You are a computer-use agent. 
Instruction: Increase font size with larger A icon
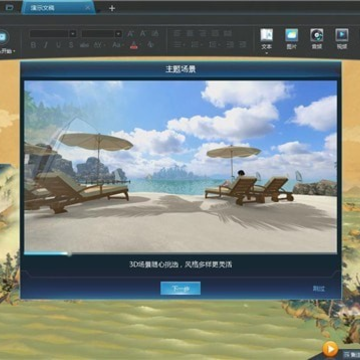pos(131,34)
